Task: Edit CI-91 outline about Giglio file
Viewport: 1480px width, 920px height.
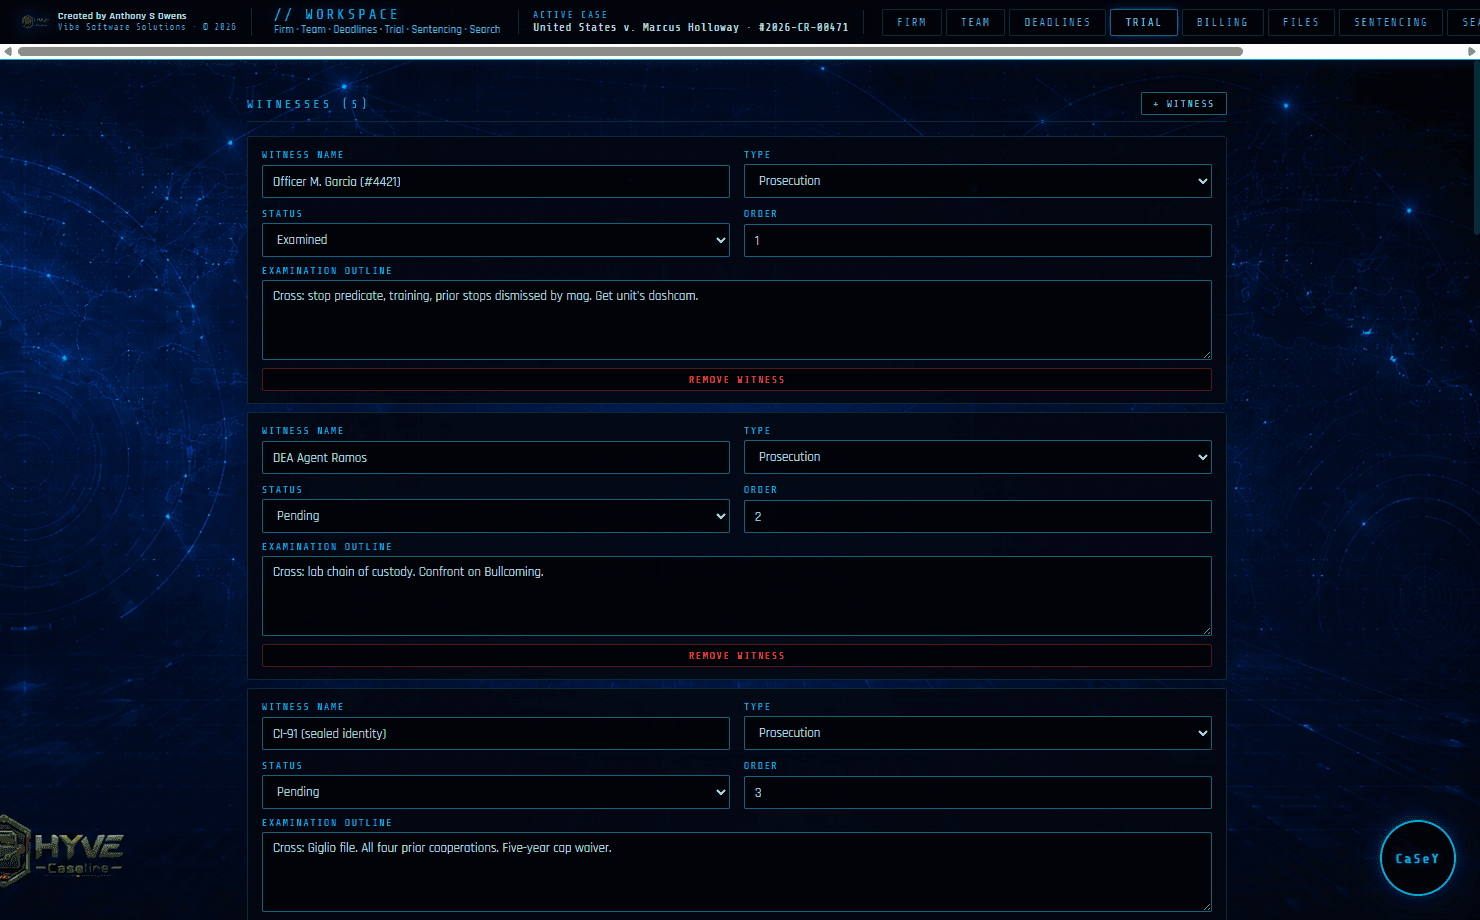Action: click(x=737, y=872)
